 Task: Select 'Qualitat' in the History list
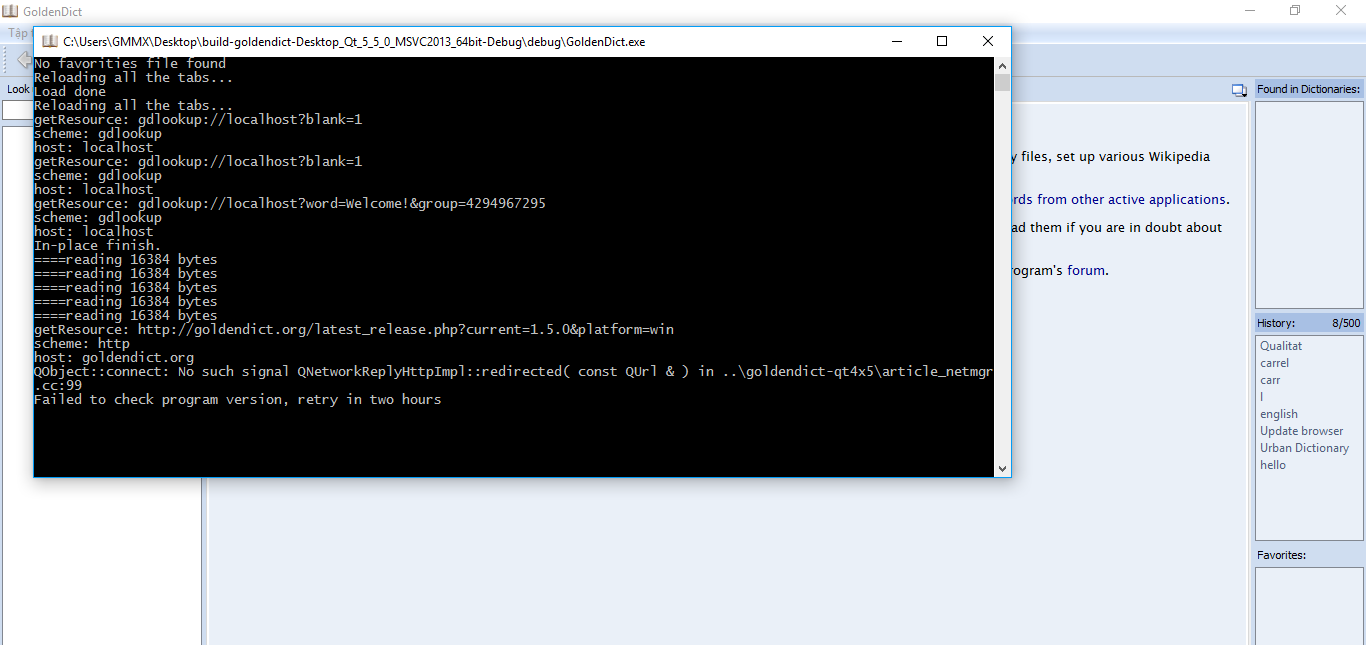pos(1281,346)
